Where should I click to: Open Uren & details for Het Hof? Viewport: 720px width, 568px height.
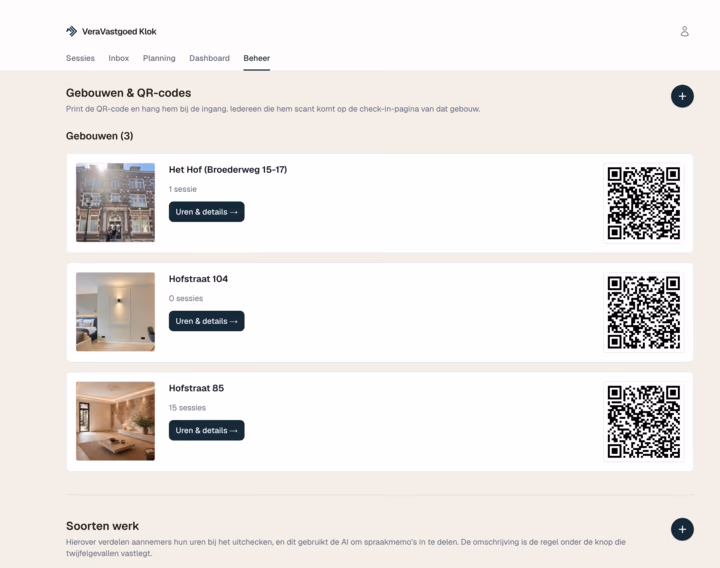[207, 212]
